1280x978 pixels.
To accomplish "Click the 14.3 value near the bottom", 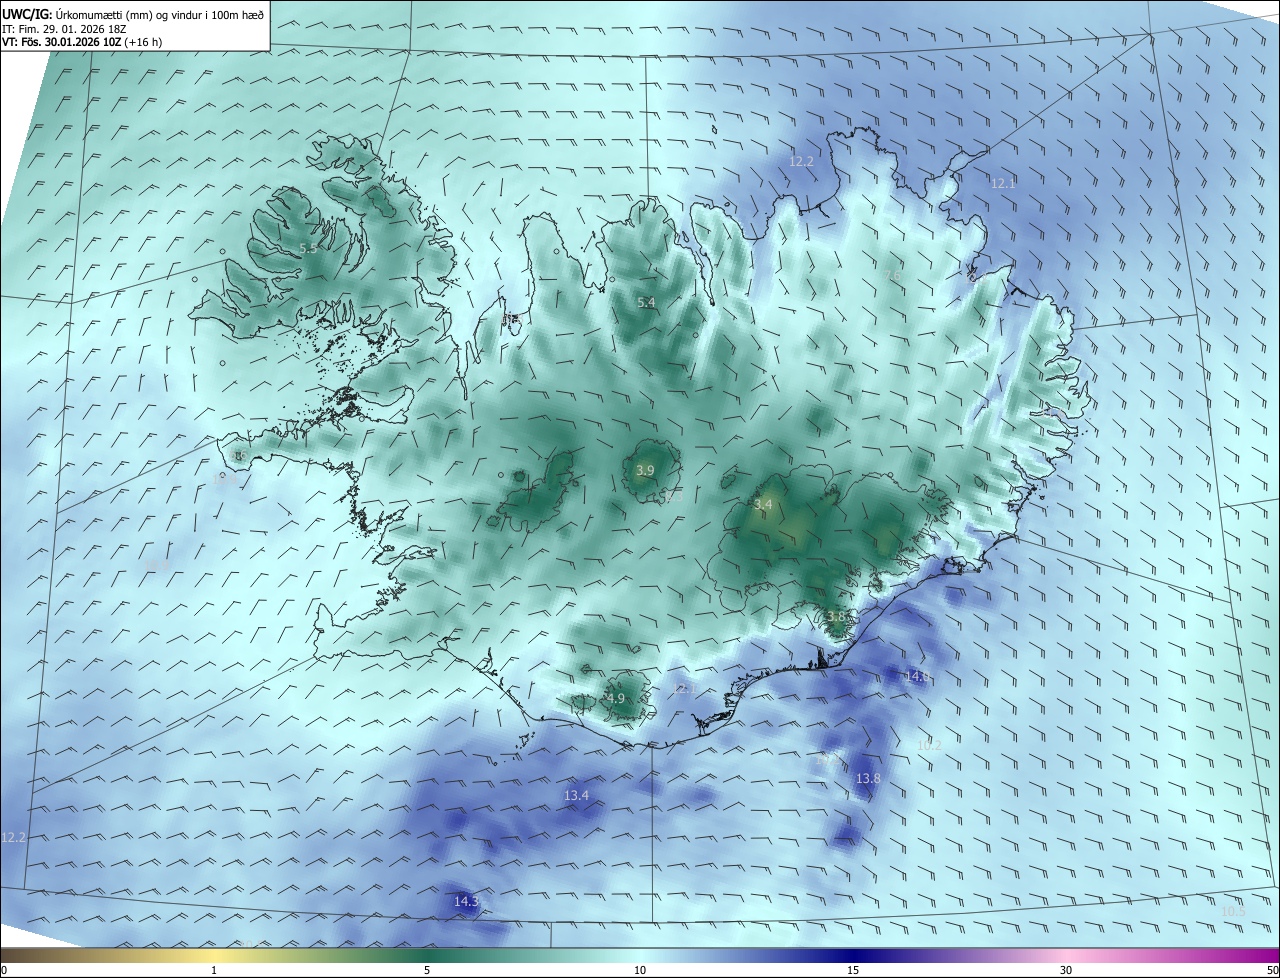I will [466, 901].
